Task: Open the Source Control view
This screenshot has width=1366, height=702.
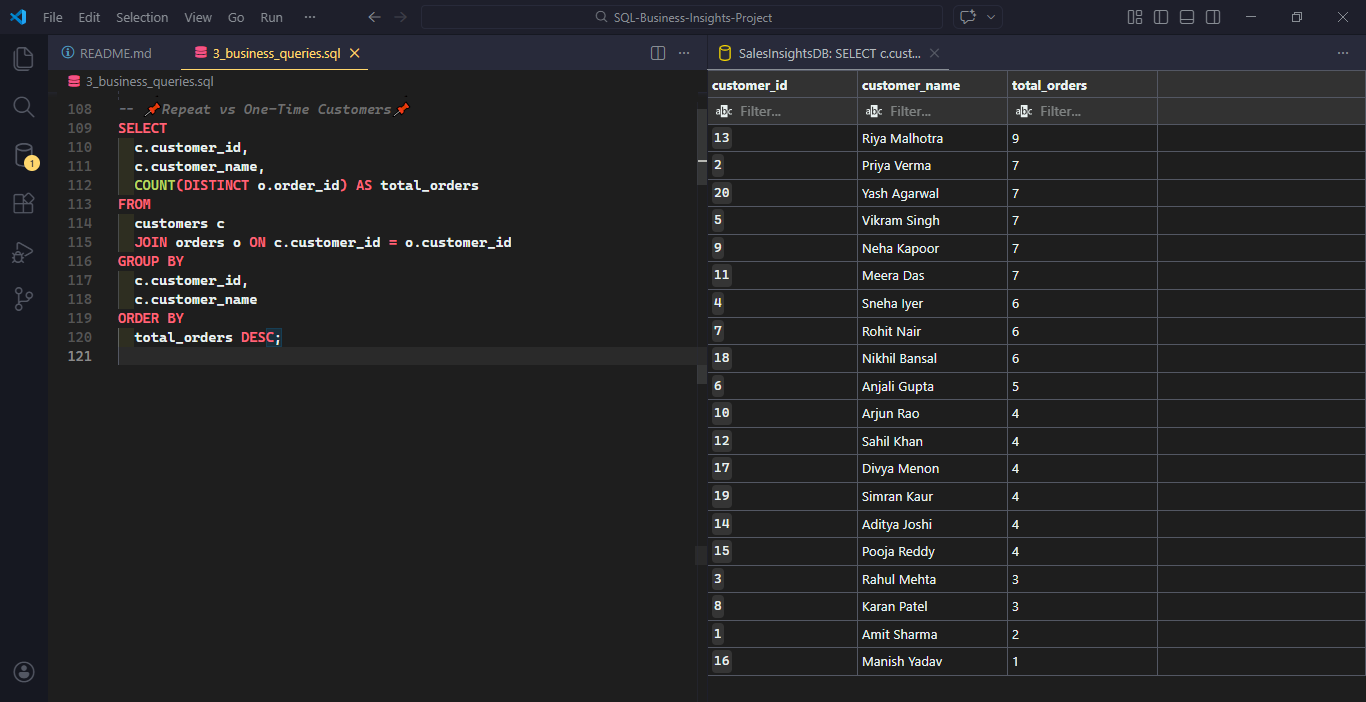Action: (x=24, y=299)
